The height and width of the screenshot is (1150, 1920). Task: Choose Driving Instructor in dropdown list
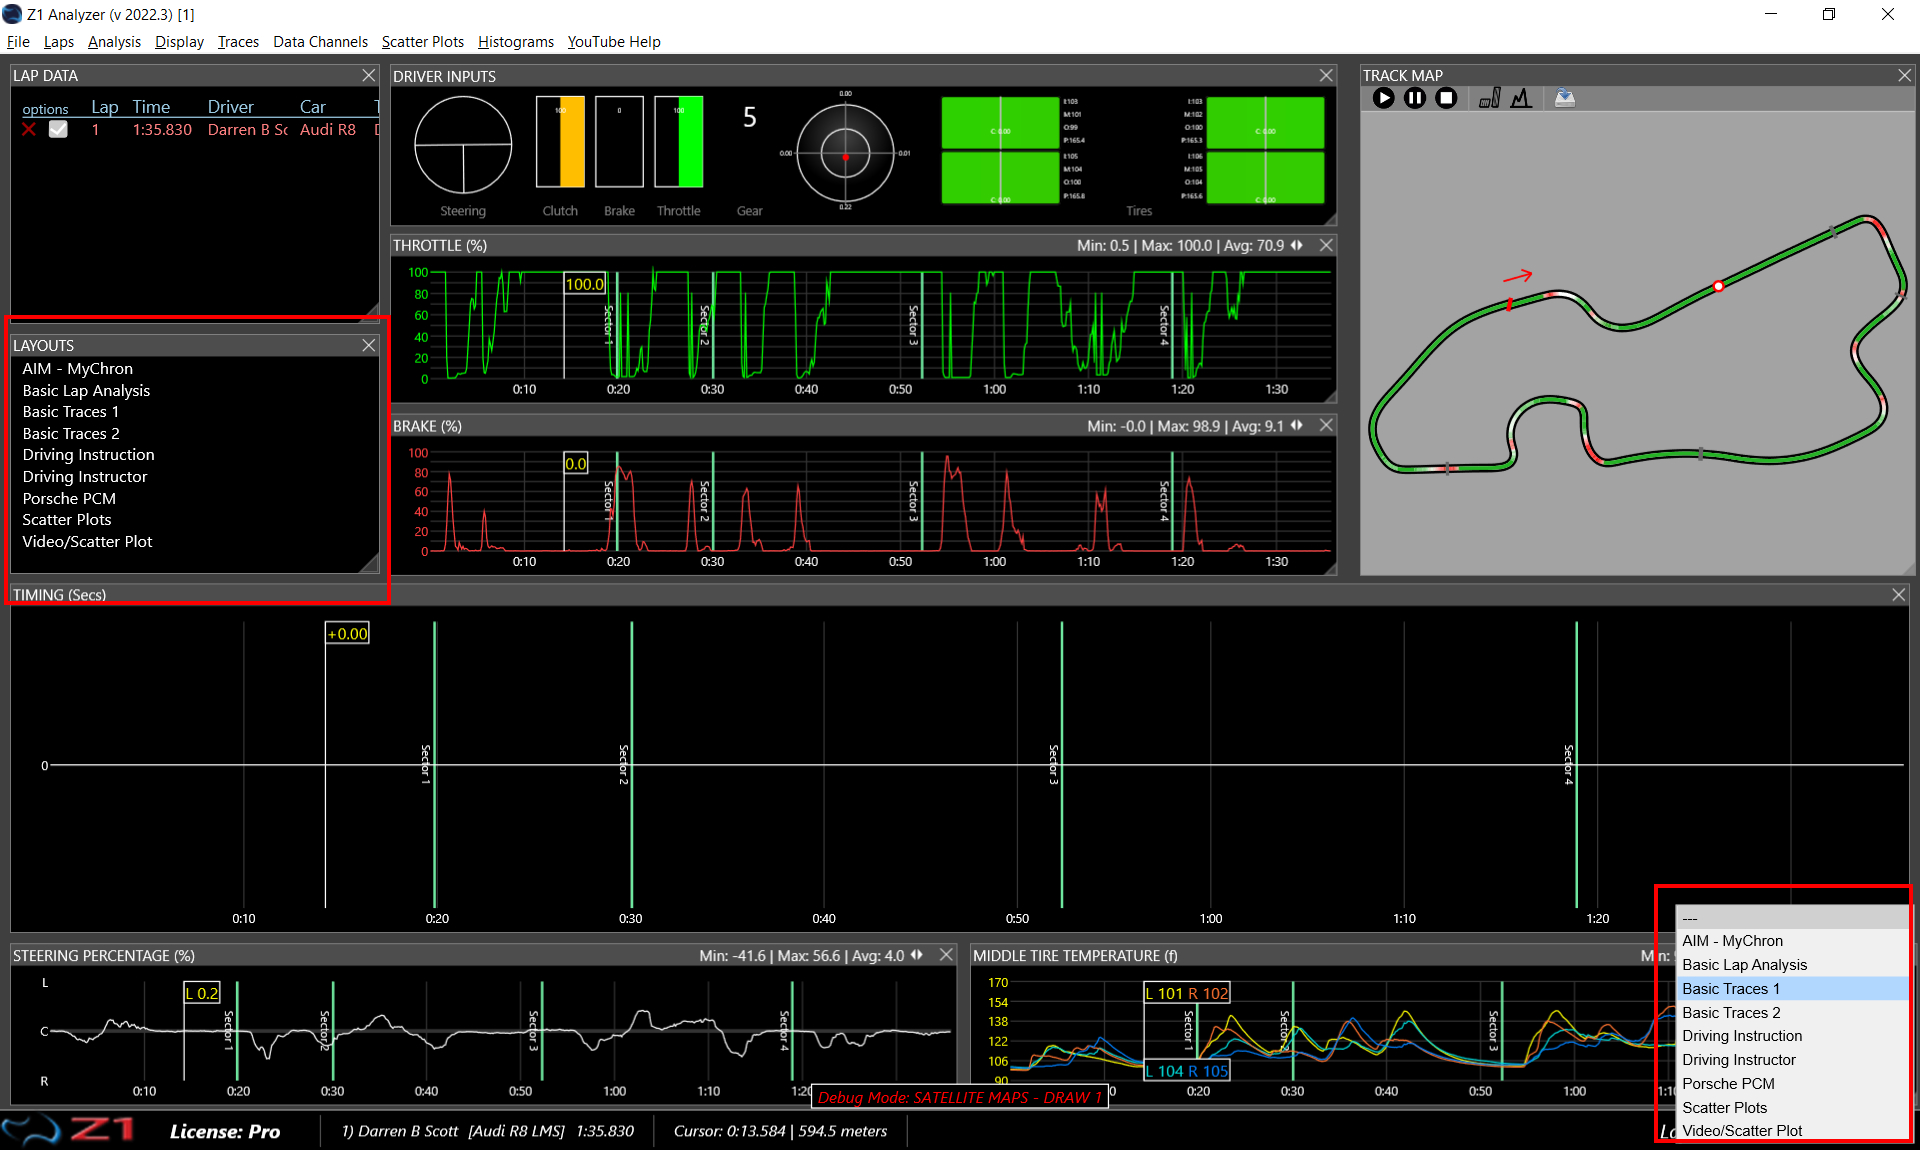(x=1793, y=1060)
